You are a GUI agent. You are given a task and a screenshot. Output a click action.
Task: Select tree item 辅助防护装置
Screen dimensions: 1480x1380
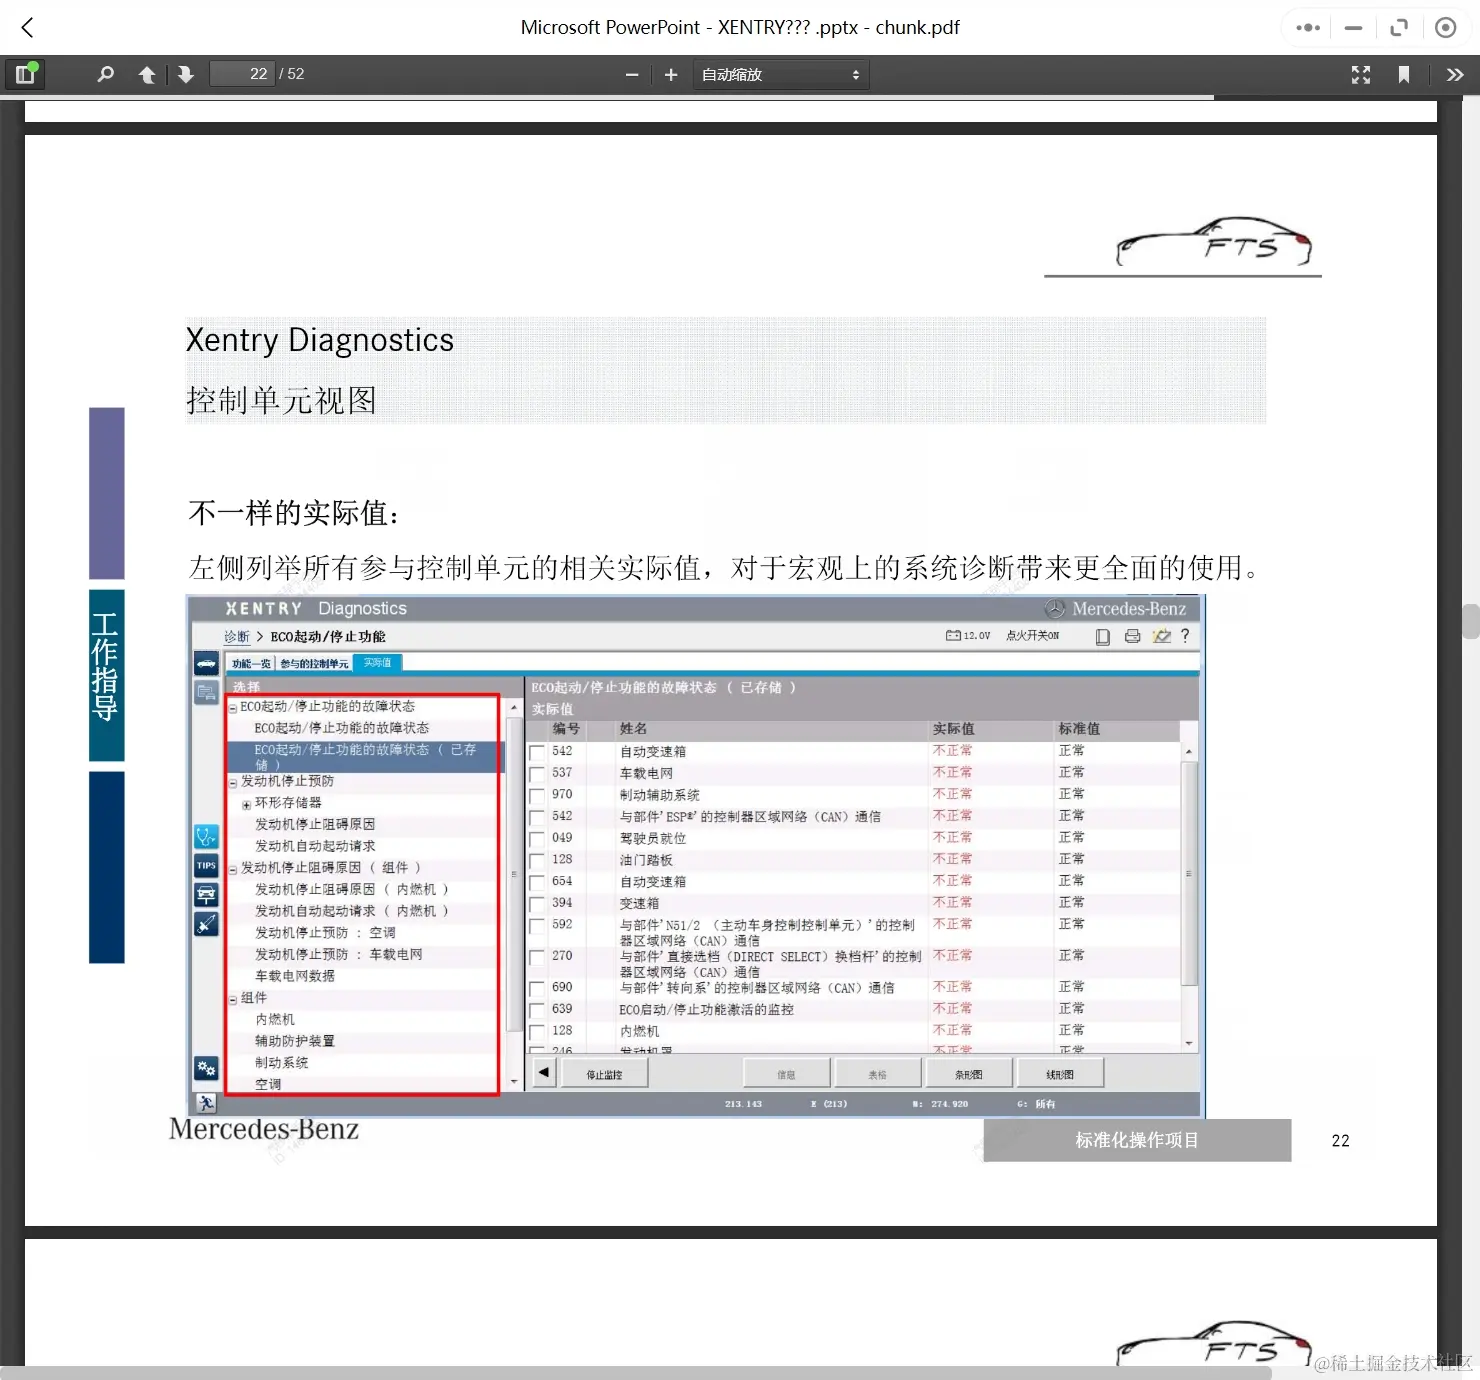point(295,1041)
